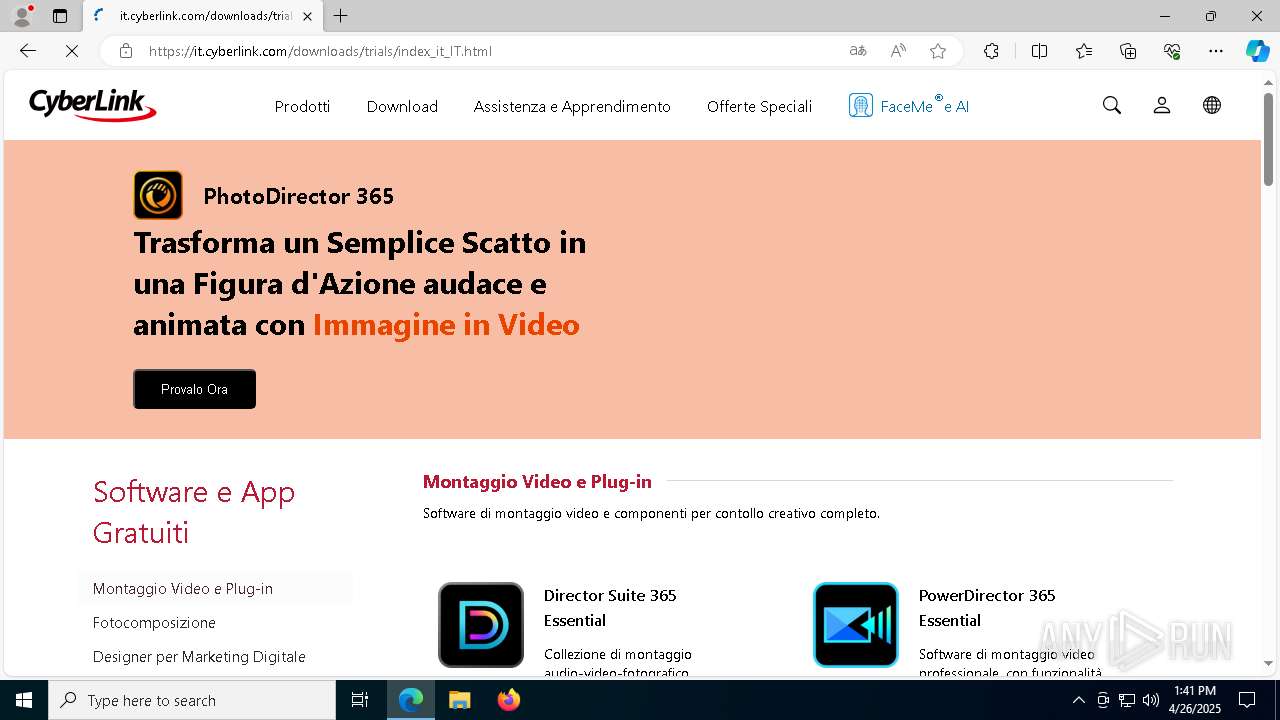Add page to favorites star

[x=938, y=51]
